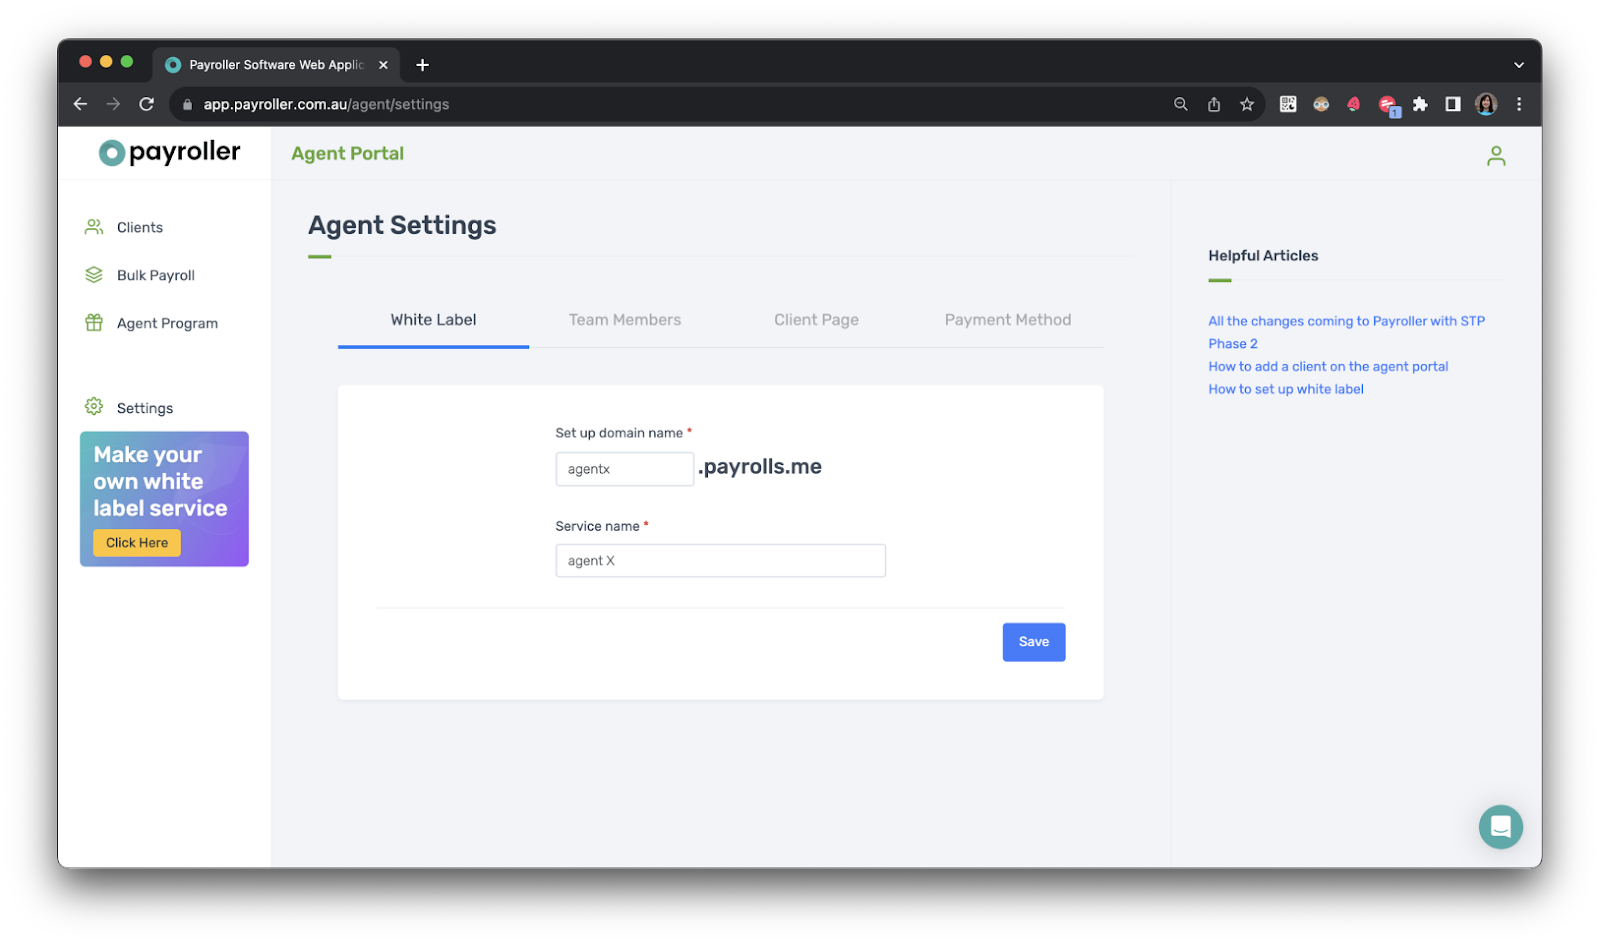Open Clients in the sidebar
Viewport: 1600px width, 944px height.
pyautogui.click(x=140, y=227)
